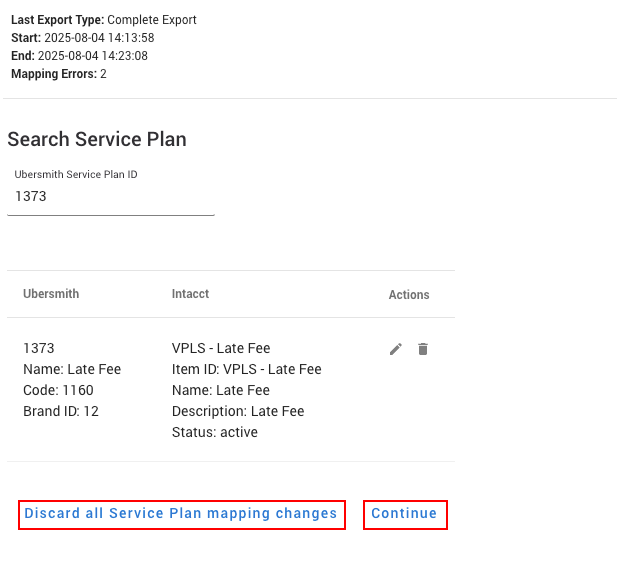
Task: Click the Actions column header
Action: coord(409,295)
